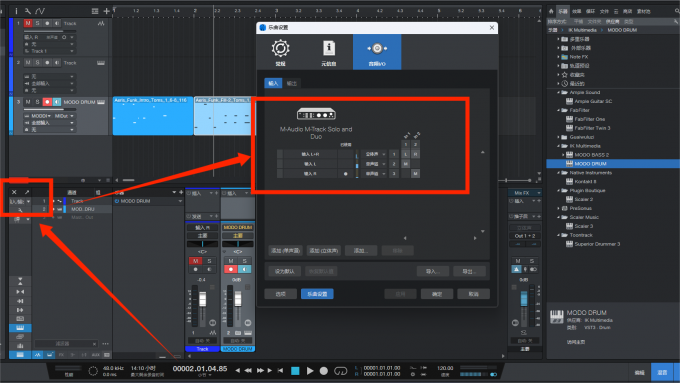The image size is (680, 383).
Task: Solo the Track mixer channel
Action: 209,261
